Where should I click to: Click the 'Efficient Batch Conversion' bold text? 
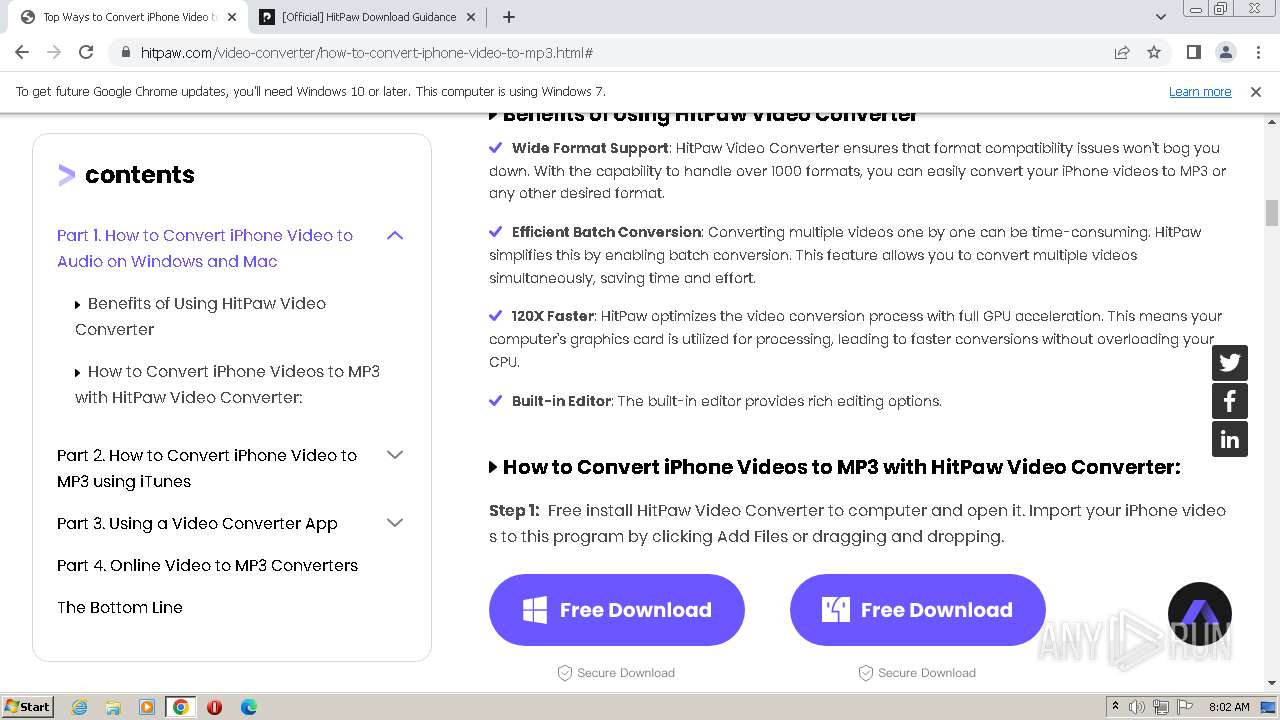pyautogui.click(x=607, y=232)
